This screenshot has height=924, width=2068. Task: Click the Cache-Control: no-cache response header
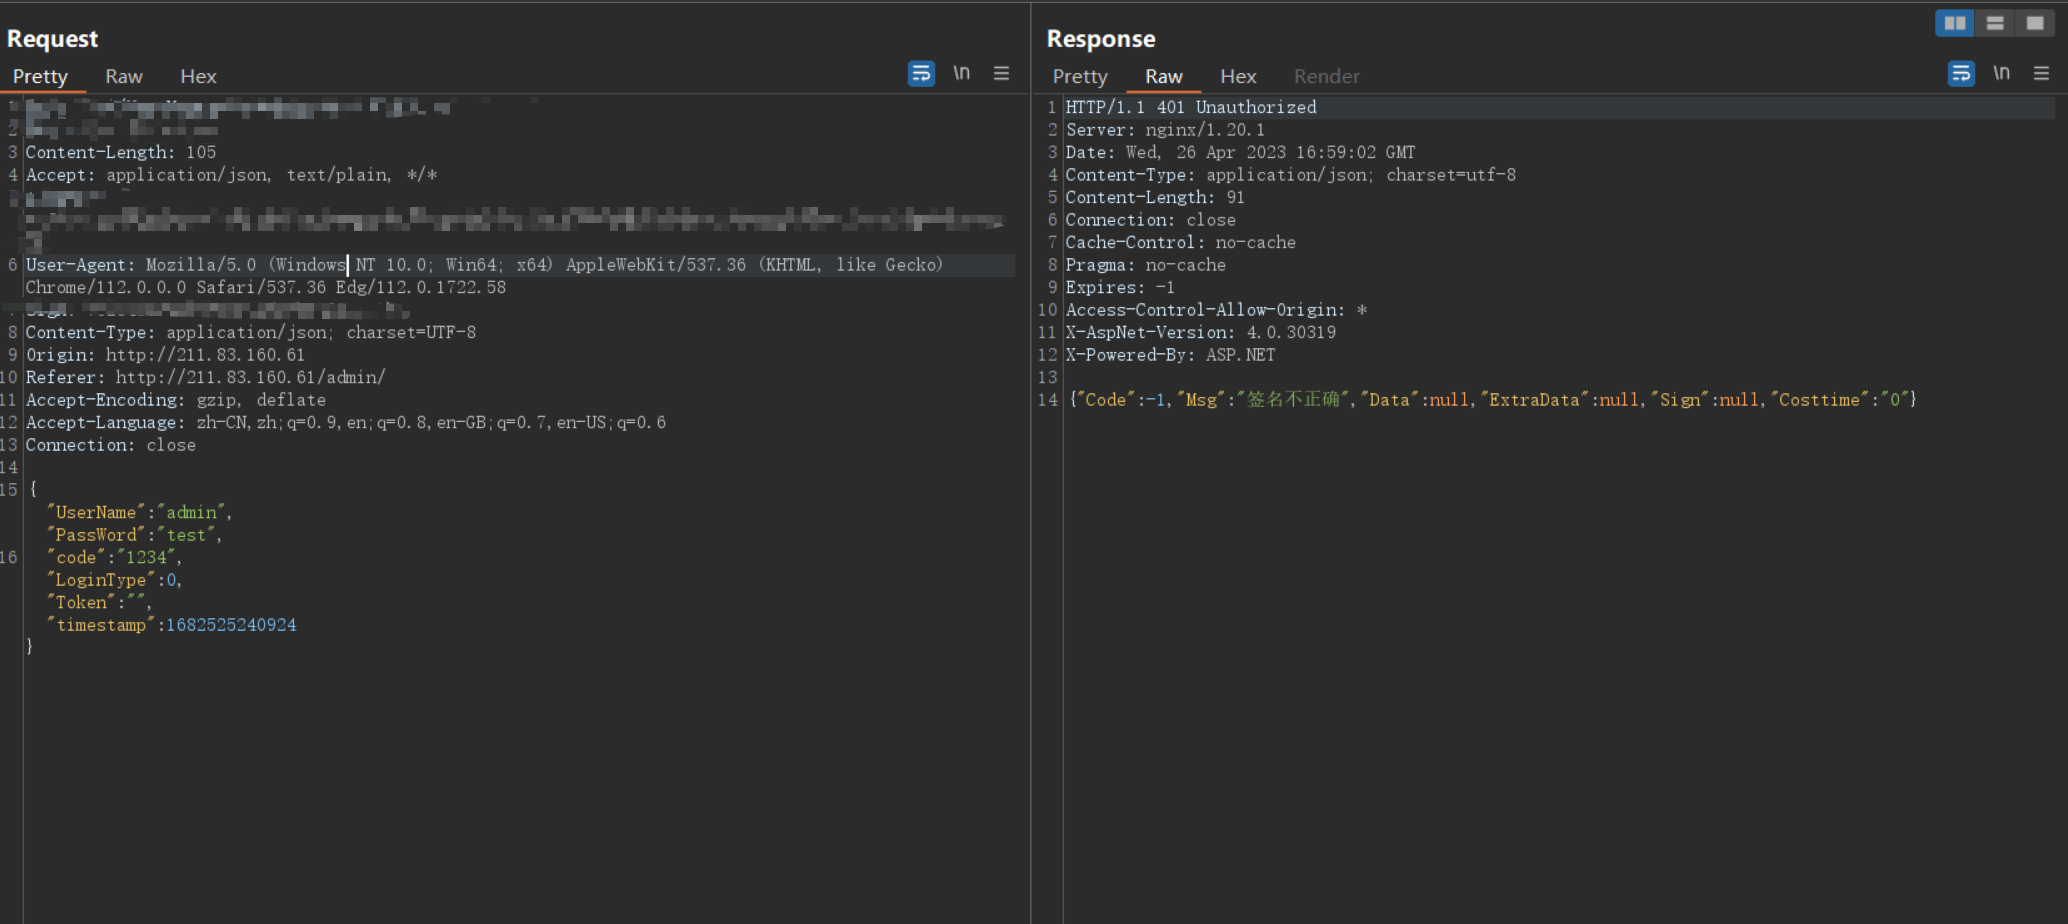coord(1181,242)
